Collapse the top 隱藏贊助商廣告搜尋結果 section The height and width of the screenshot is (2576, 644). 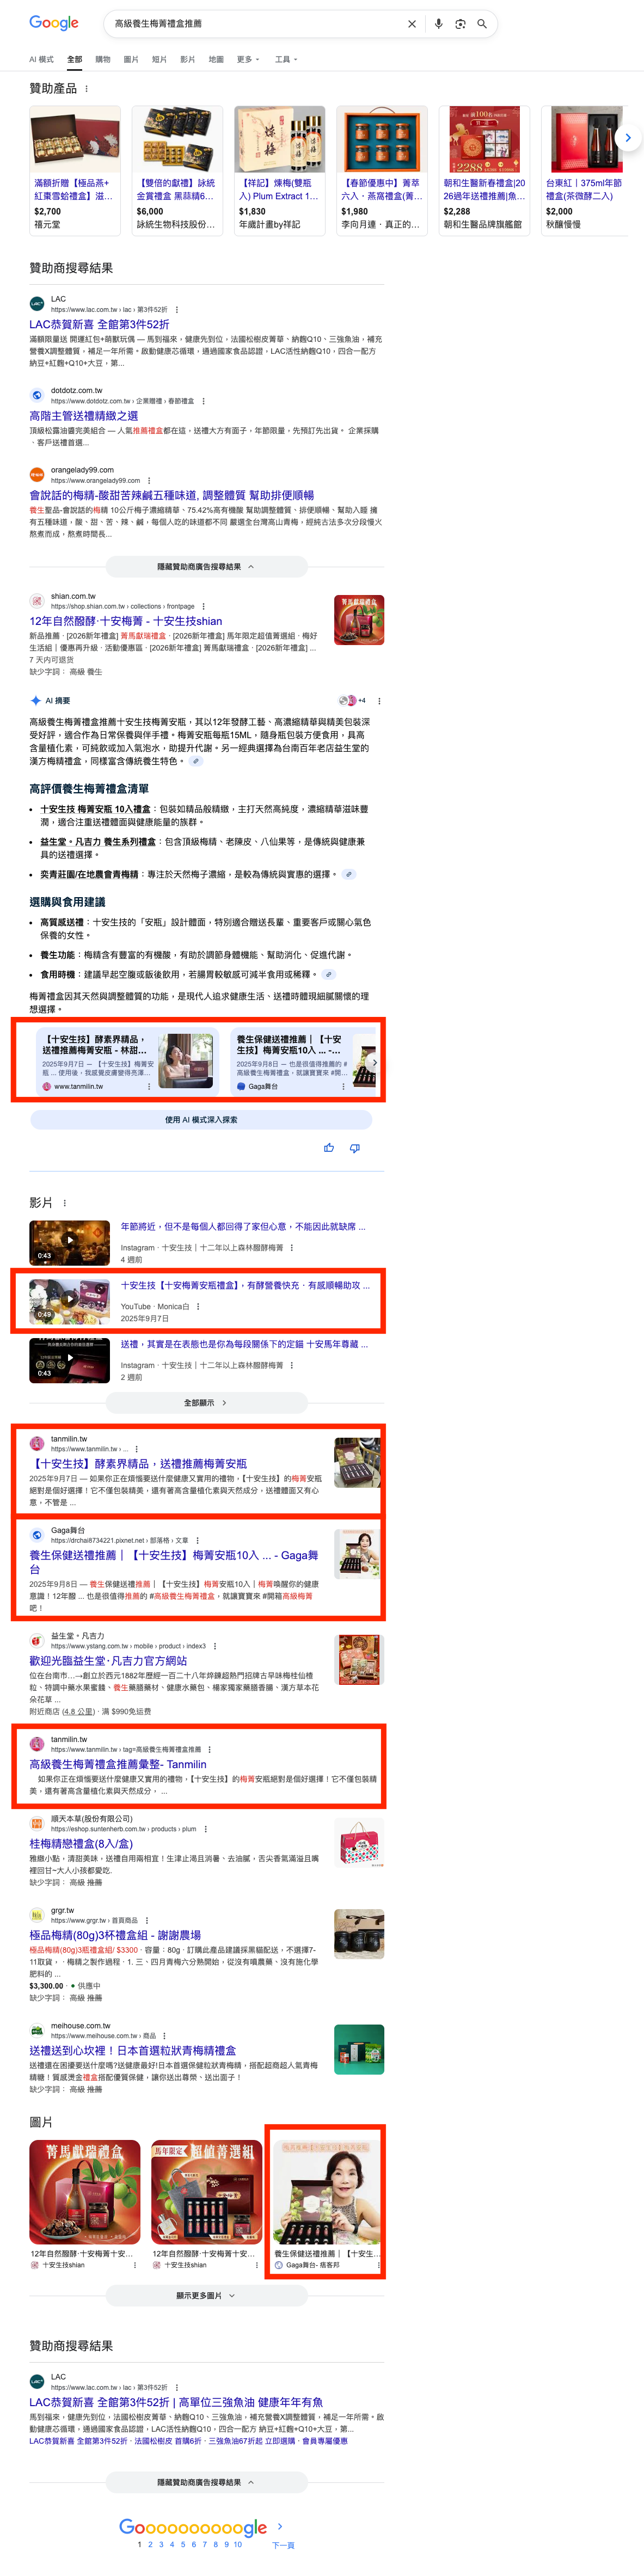pyautogui.click(x=206, y=567)
